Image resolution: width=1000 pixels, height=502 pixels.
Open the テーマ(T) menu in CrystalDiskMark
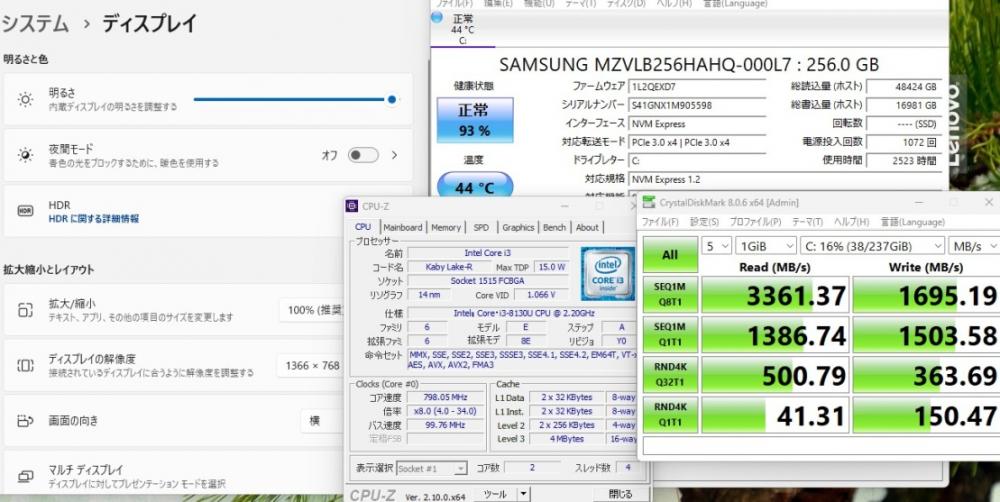(x=807, y=222)
